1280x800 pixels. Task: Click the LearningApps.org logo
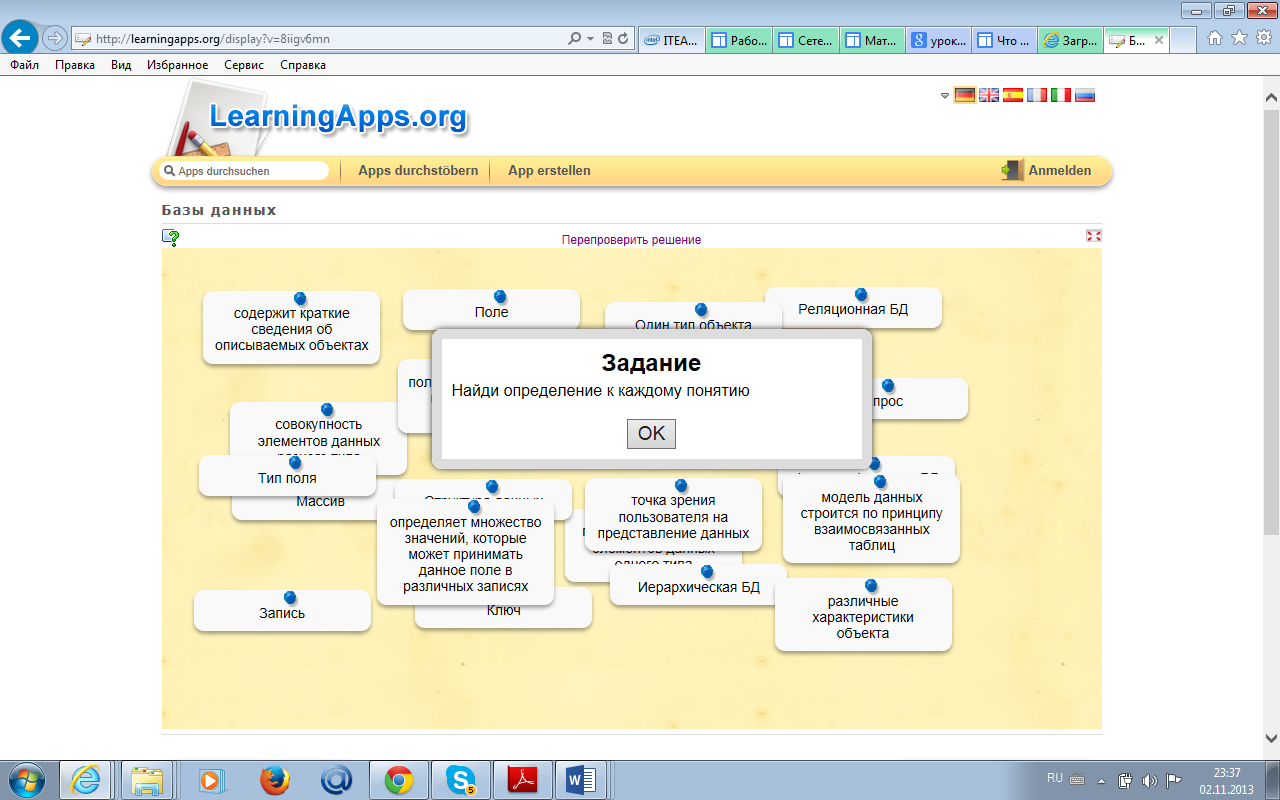[x=337, y=116]
